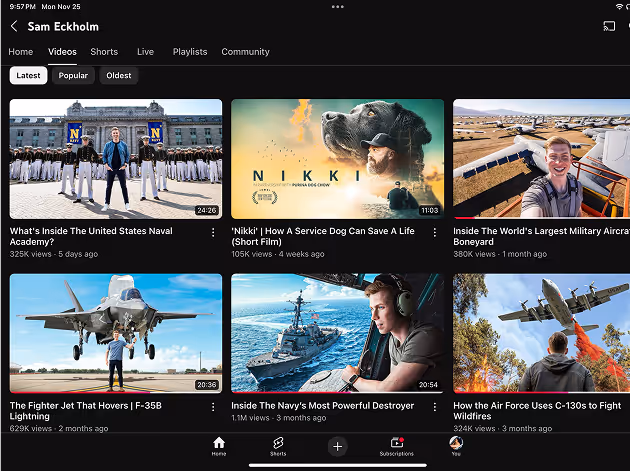Screen dimensions: 630x471
Task: Click the 9:57 PM clock in status bar
Action: 22,7
